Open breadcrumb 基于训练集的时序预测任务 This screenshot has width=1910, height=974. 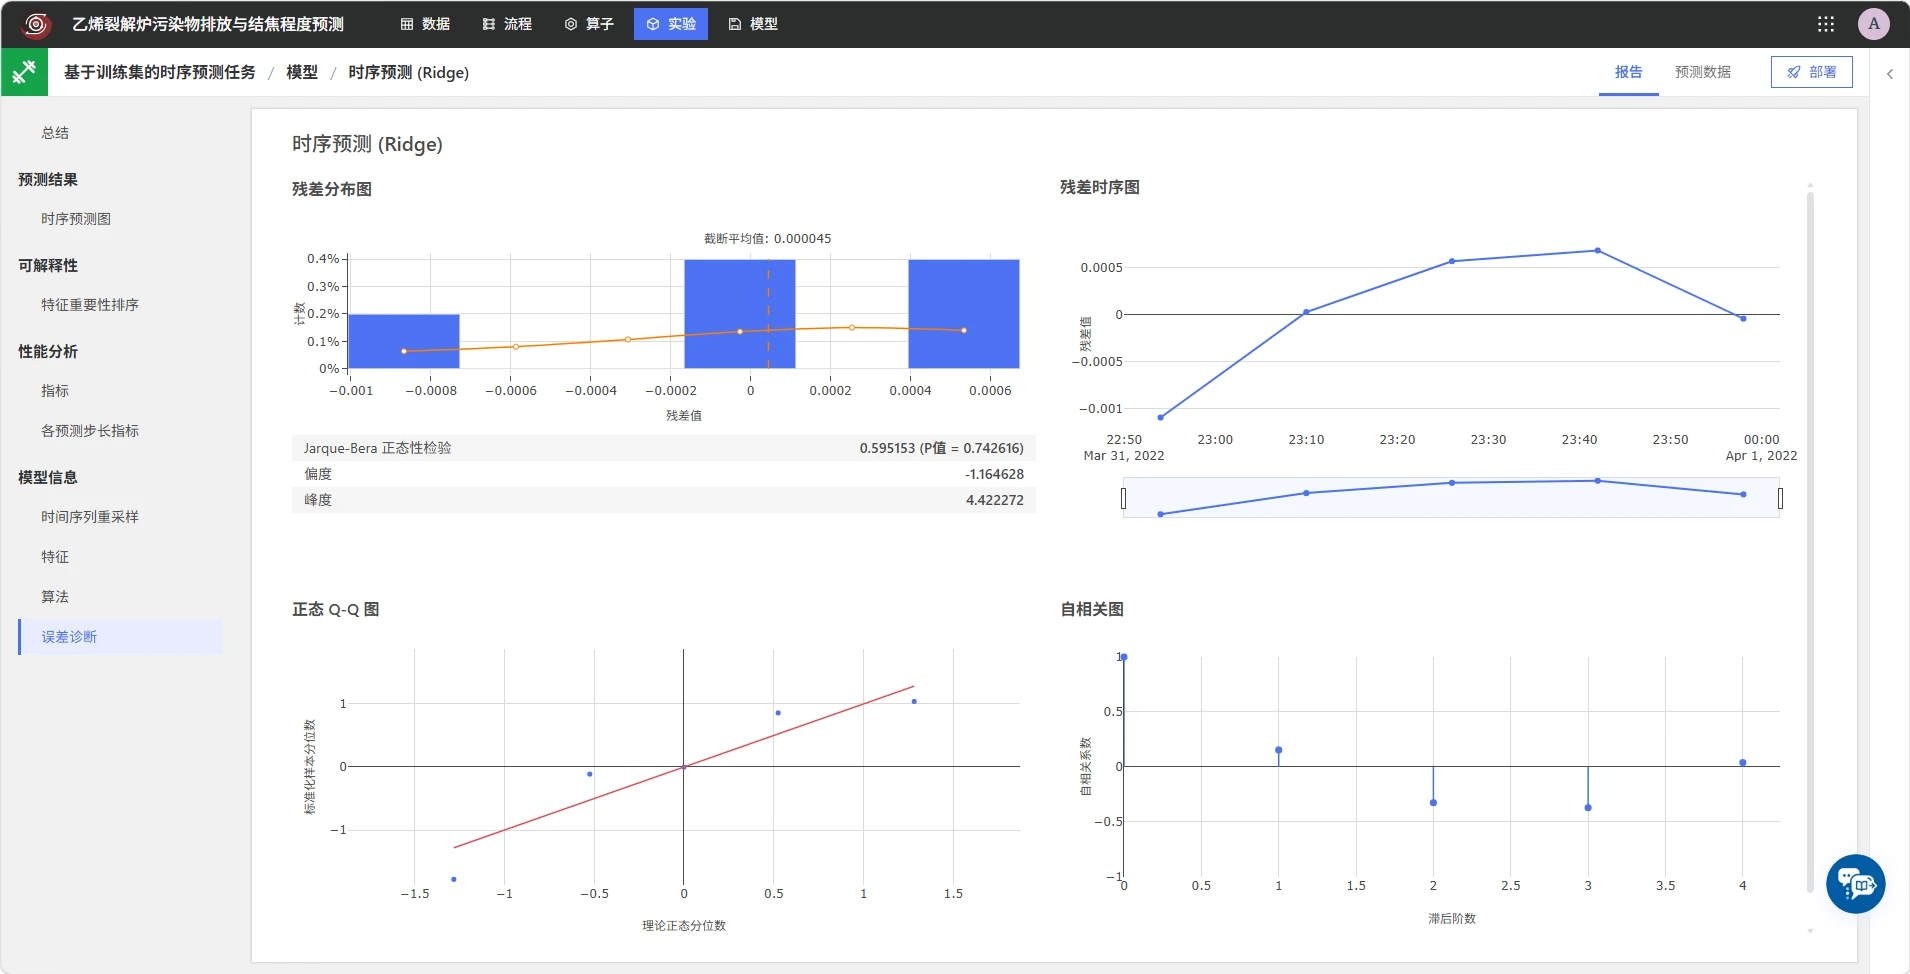point(160,72)
